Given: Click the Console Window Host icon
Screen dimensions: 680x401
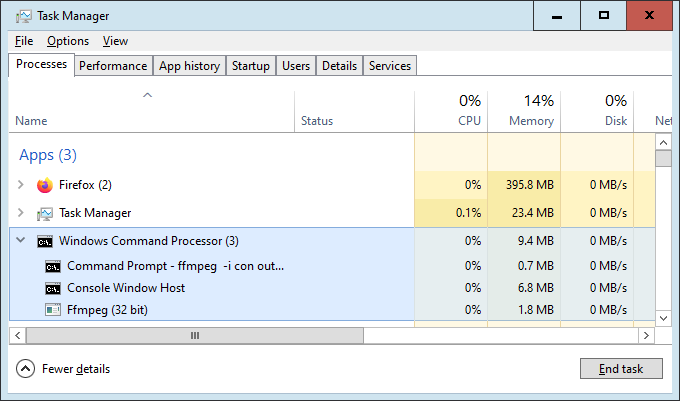Looking at the screenshot, I should (53, 288).
